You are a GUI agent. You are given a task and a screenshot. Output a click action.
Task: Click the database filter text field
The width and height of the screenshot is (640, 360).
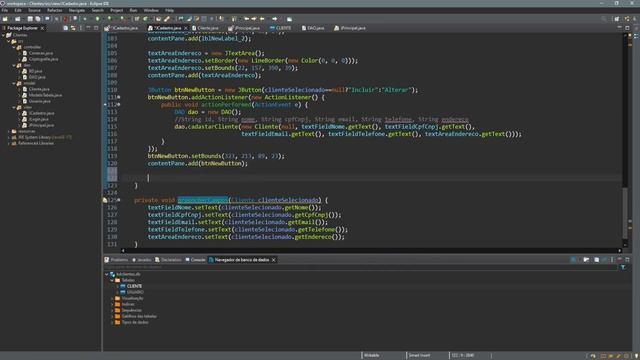tap(361, 267)
